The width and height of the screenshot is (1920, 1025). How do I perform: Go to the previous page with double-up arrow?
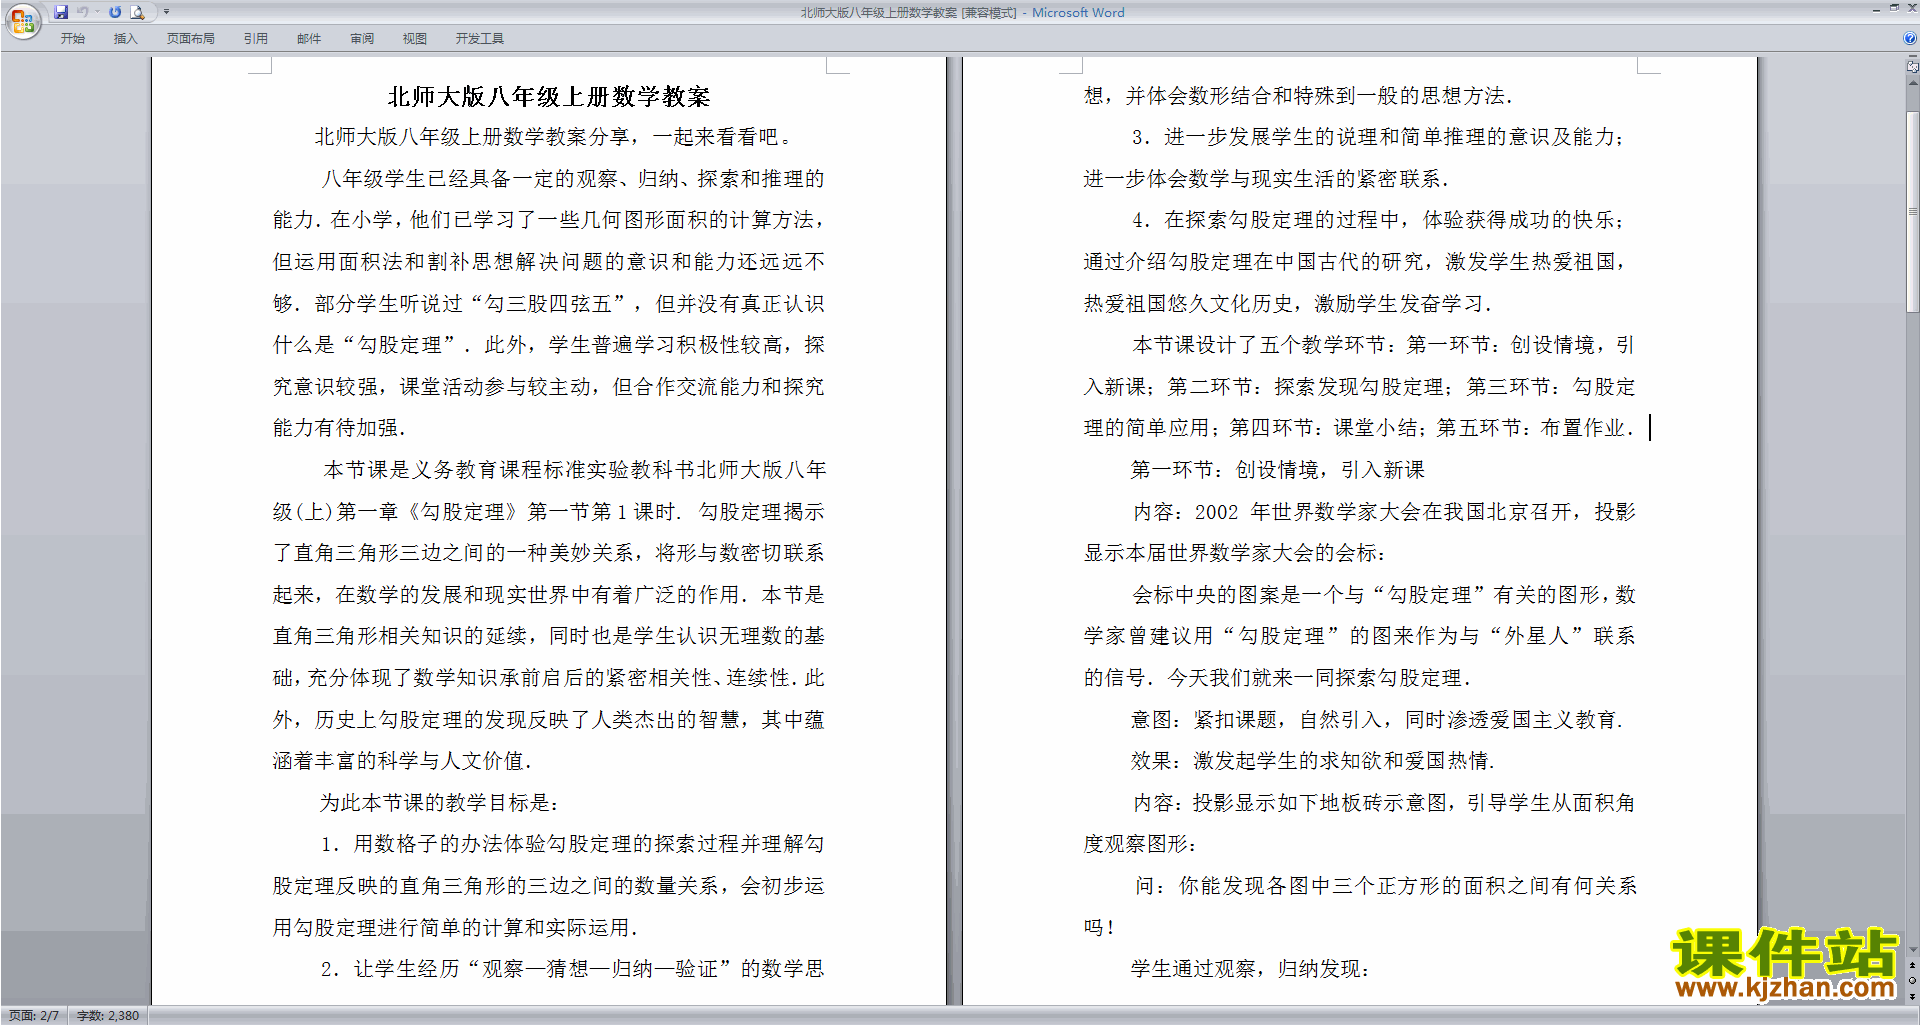point(1913,966)
